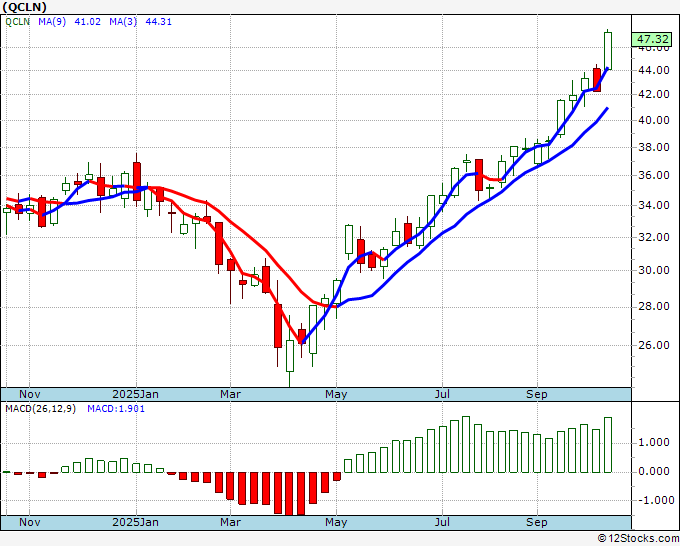
Task: Click May on the MACD panel axis
Action: coord(336,522)
